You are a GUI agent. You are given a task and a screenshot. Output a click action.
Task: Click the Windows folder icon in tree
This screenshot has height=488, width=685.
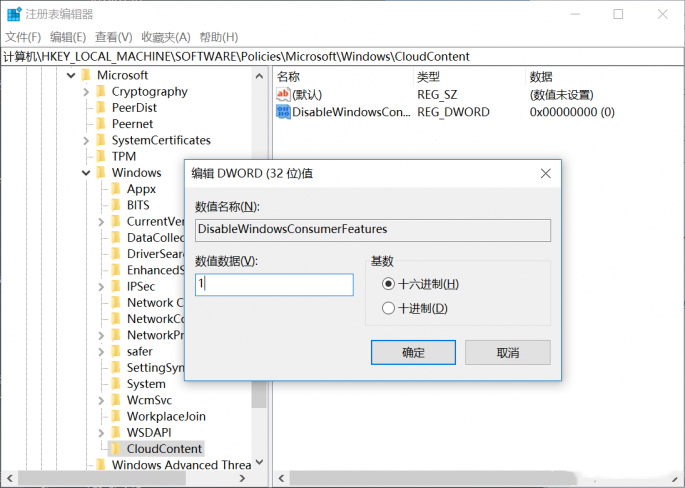[x=101, y=172]
